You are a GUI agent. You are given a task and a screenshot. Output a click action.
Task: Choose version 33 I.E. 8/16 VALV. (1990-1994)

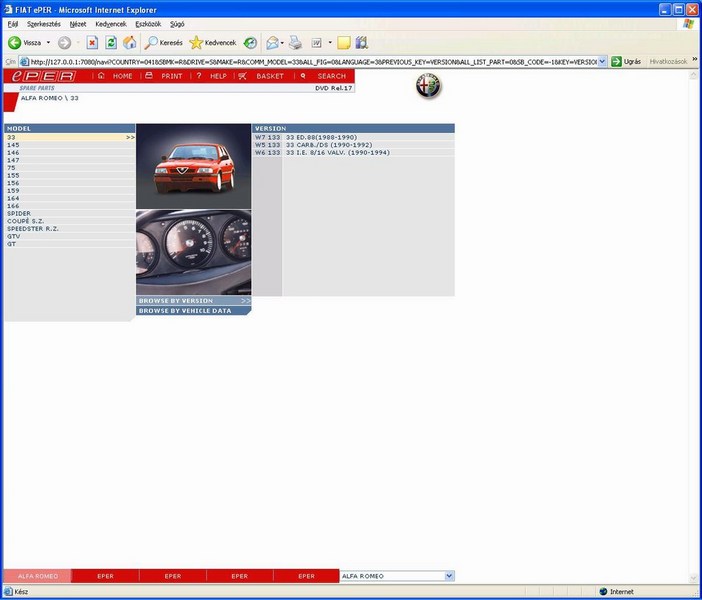tap(353, 153)
